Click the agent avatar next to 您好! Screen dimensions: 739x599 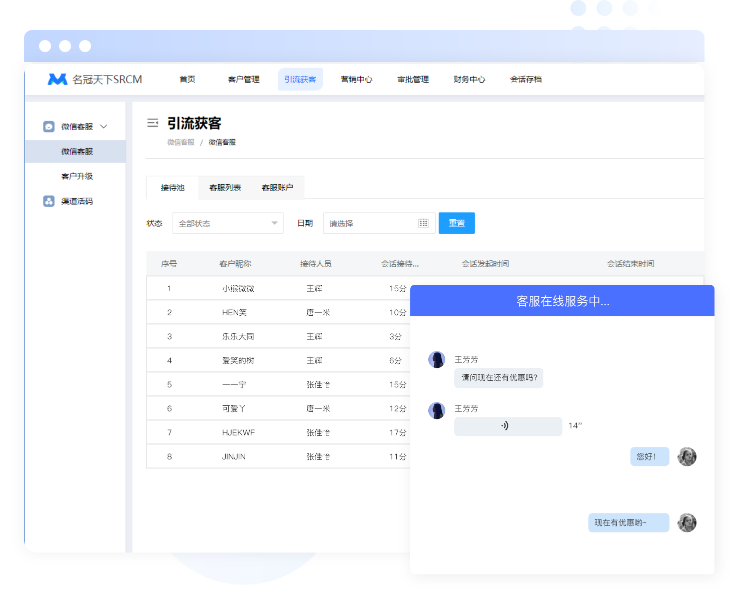(686, 456)
